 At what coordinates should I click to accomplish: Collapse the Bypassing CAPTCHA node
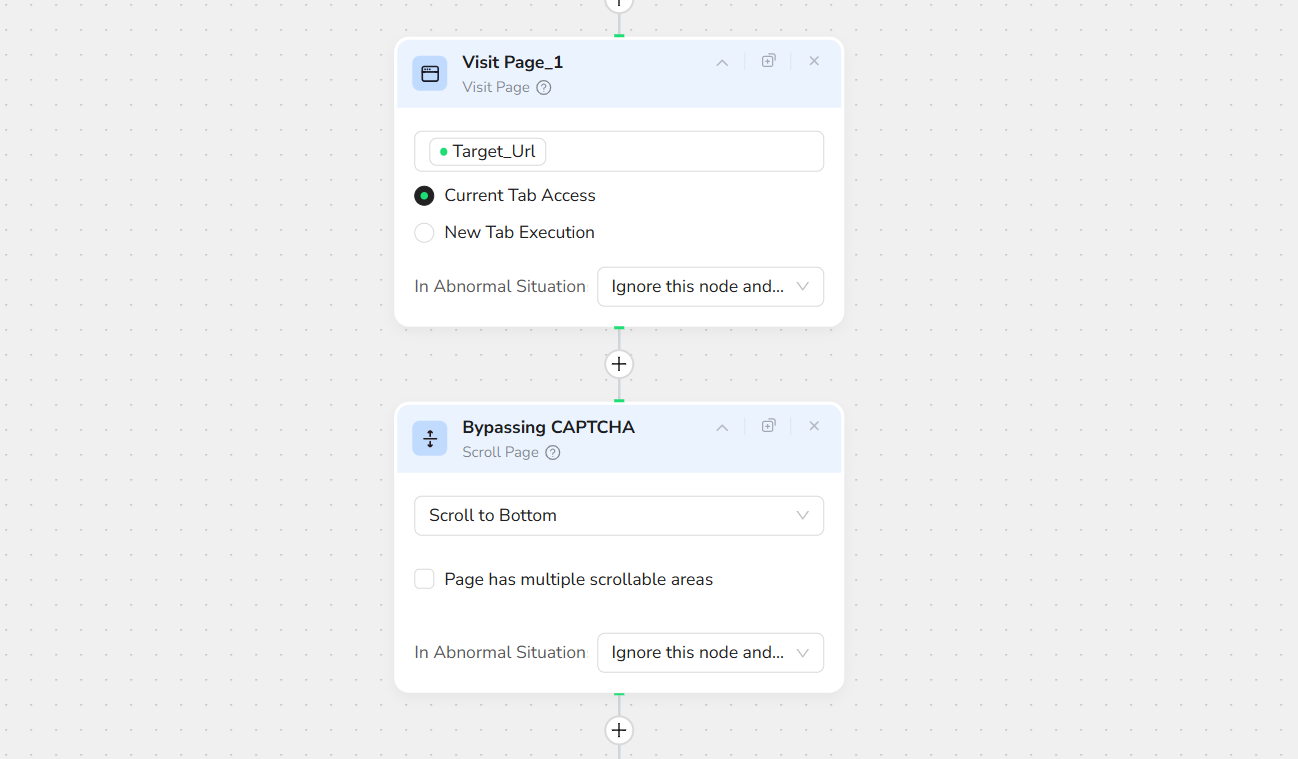722,427
